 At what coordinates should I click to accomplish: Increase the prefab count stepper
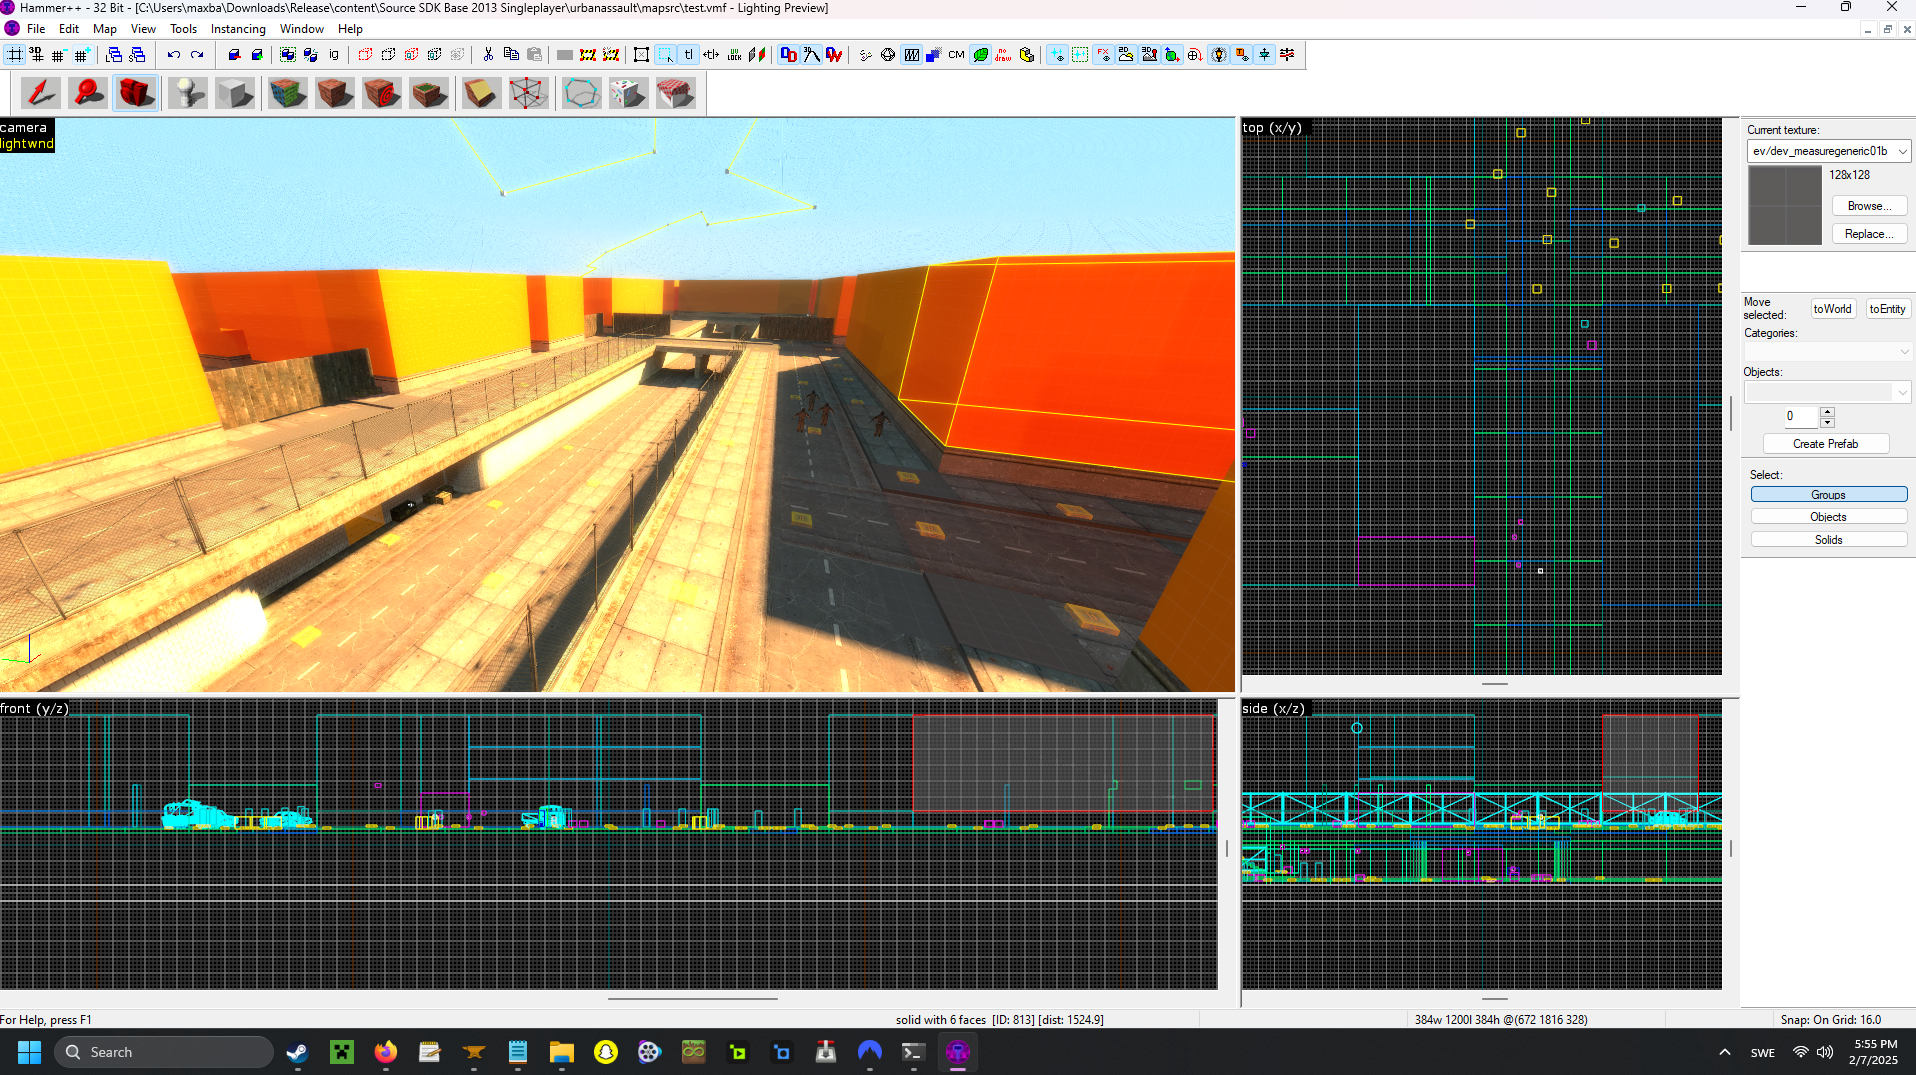coord(1827,411)
